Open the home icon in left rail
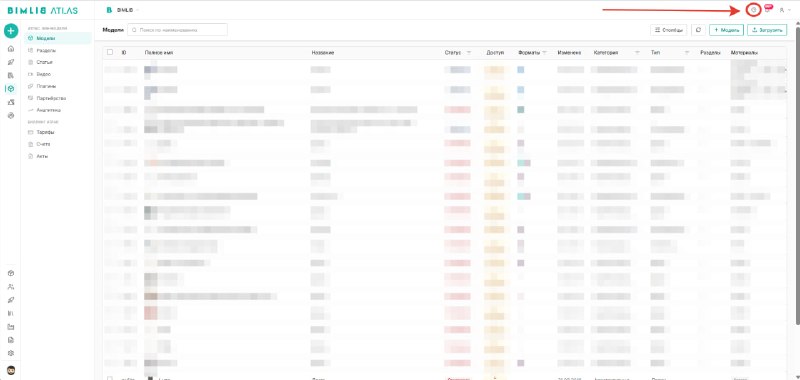This screenshot has width=800, height=380. point(11,49)
